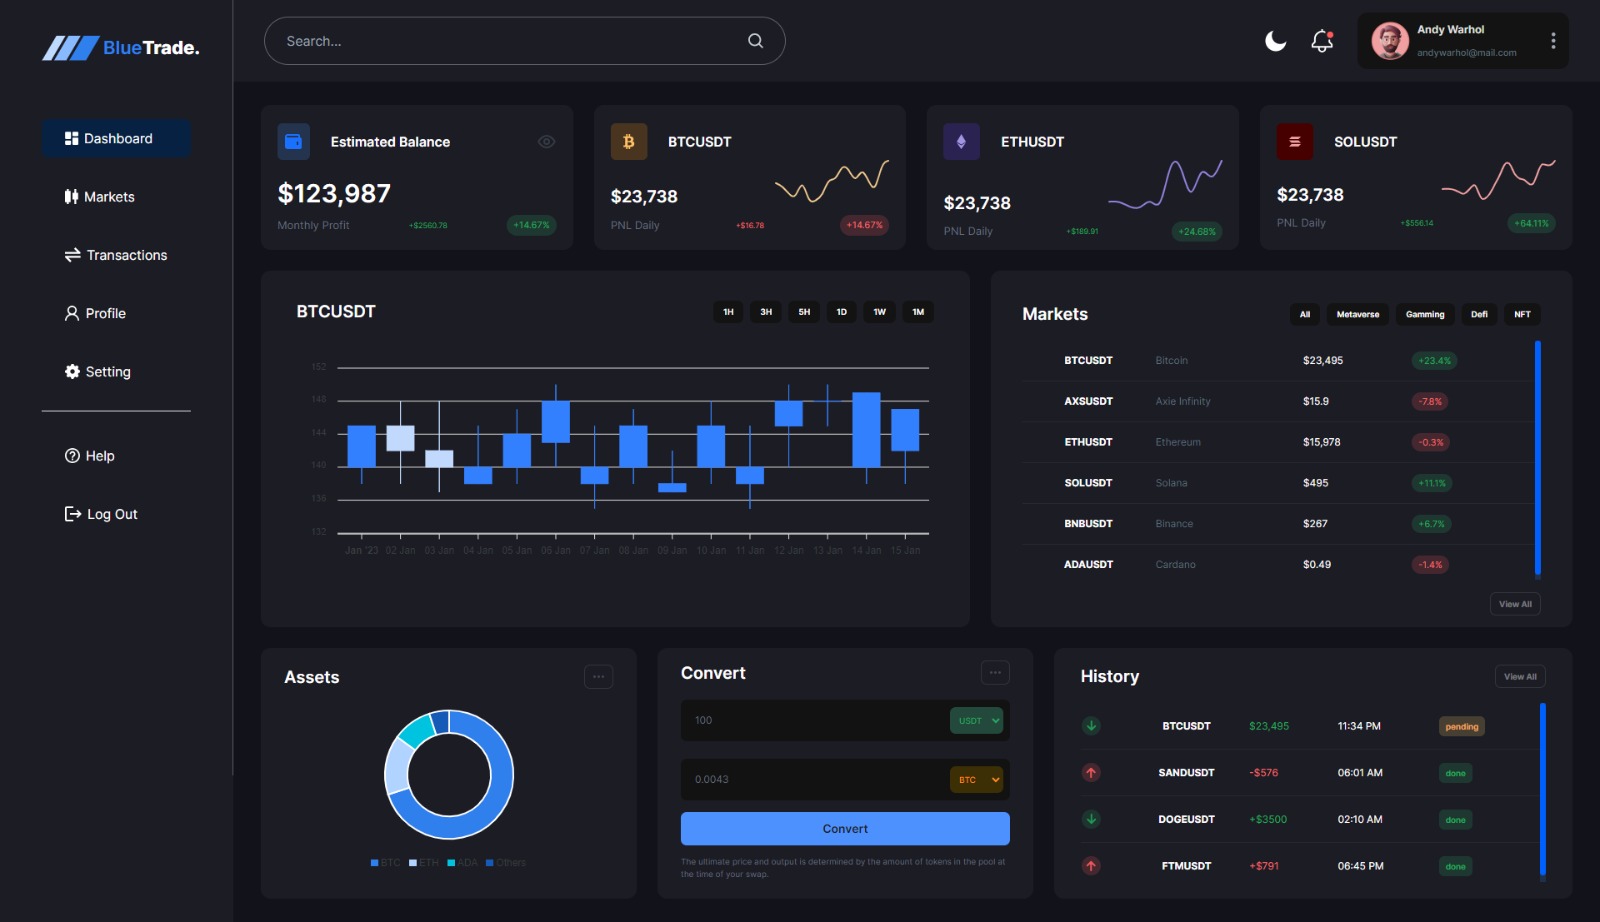Open the Assets card options menu
This screenshot has height=922, width=1600.
coord(598,677)
